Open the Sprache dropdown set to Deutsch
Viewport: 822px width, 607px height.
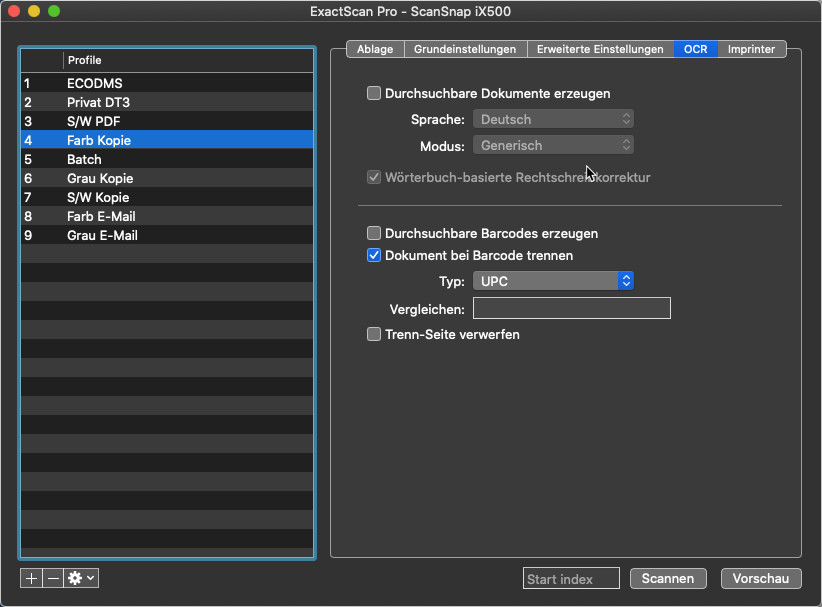coord(553,119)
